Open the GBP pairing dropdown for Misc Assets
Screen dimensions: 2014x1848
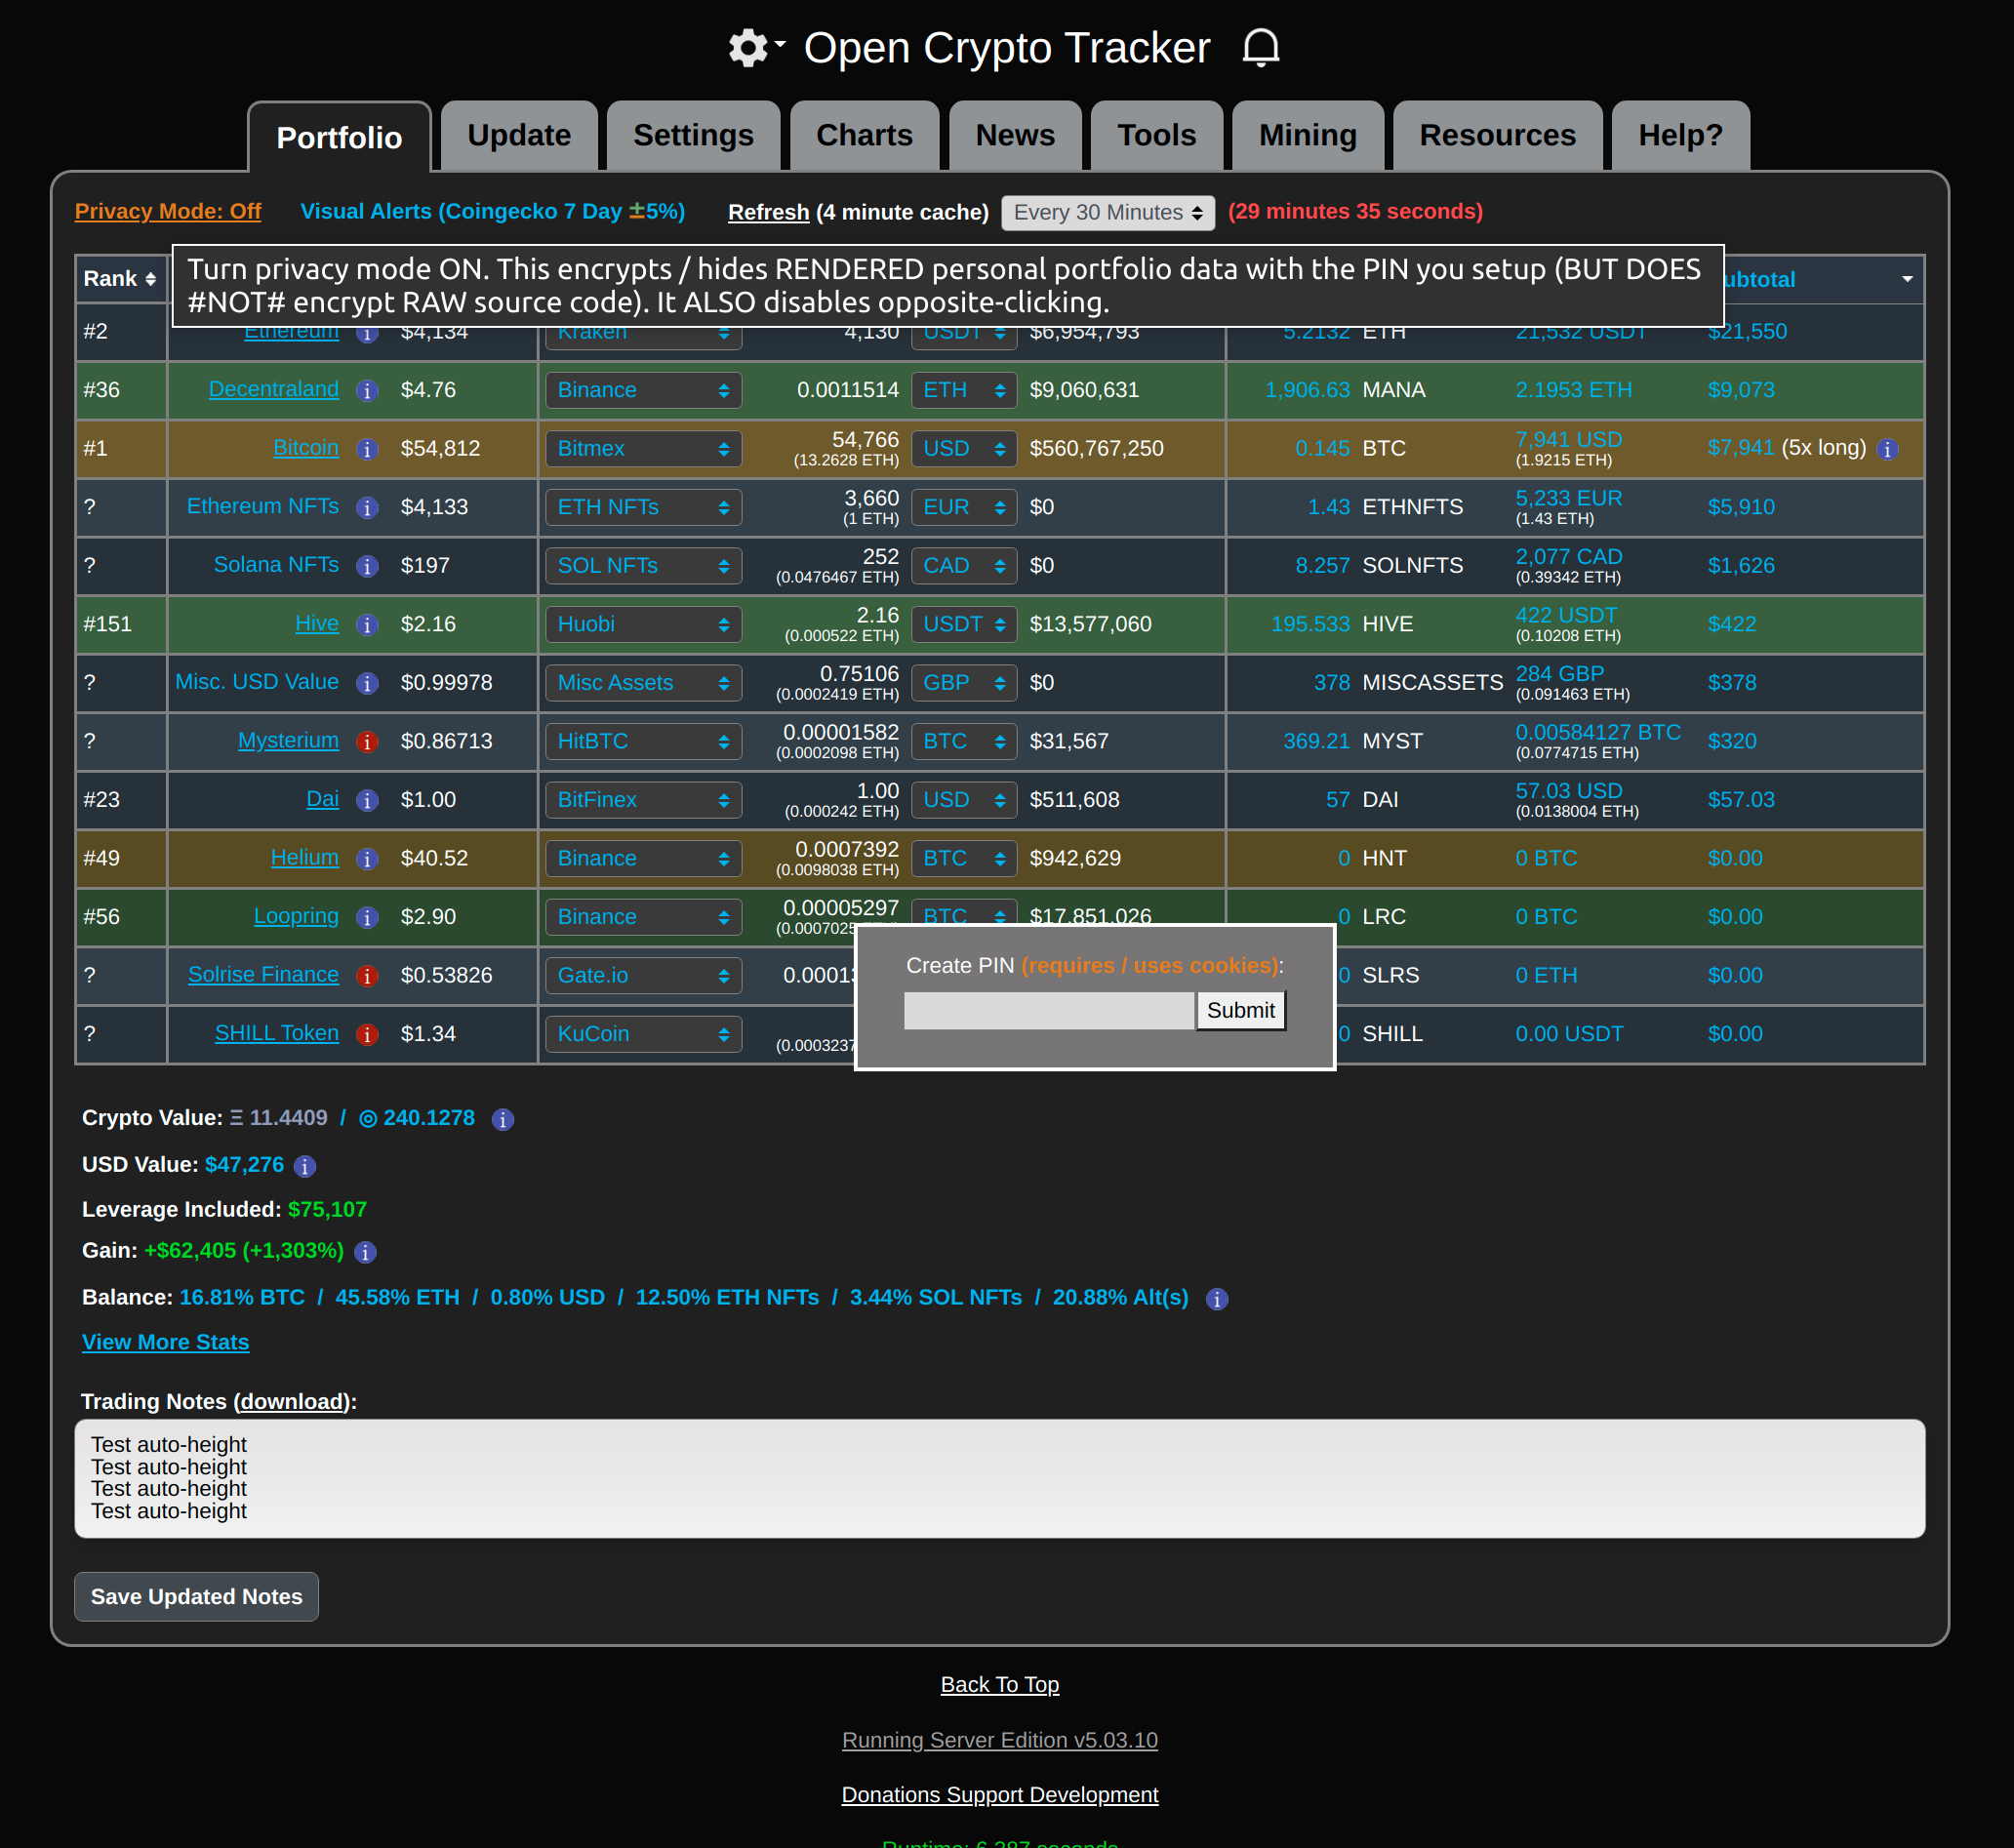coord(964,683)
